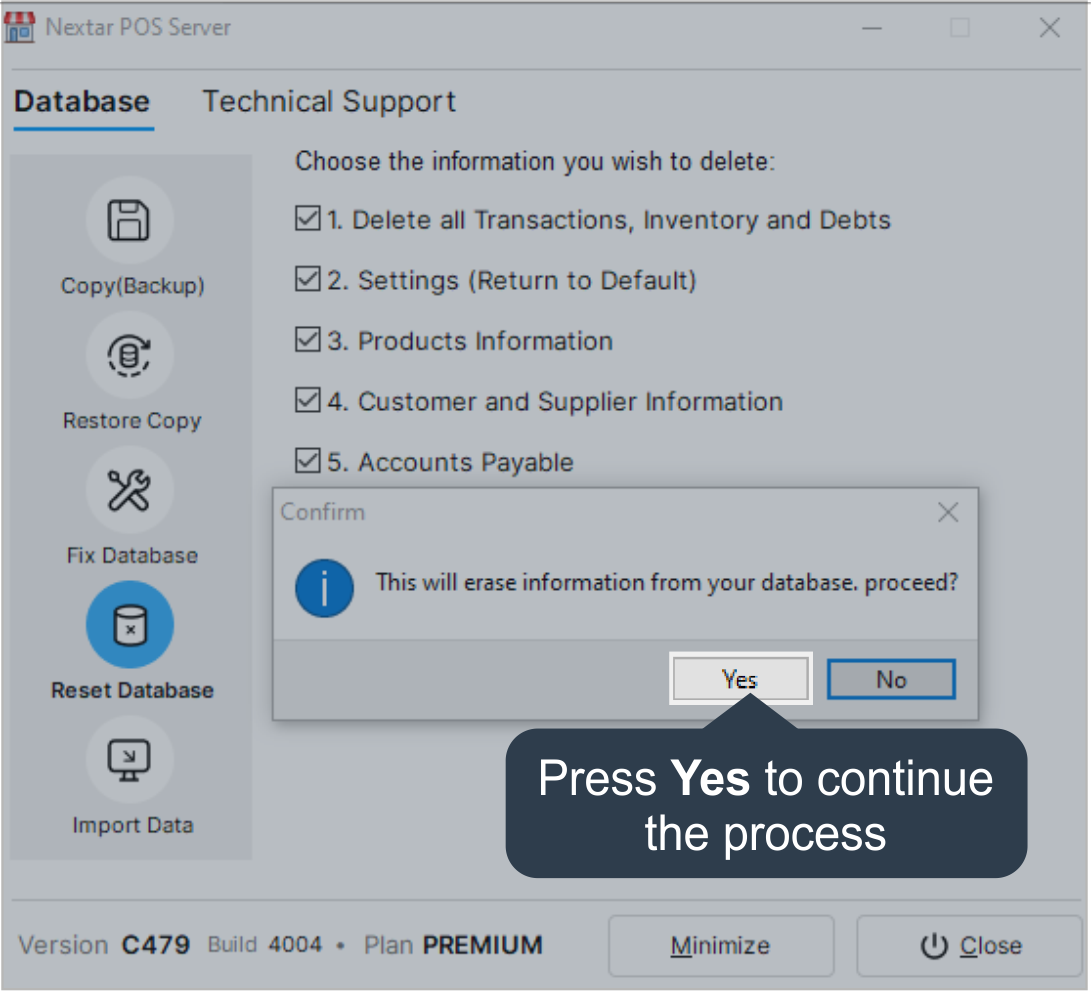Image resolution: width=1091 pixels, height=991 pixels.
Task: Open the Copy(Backup) disk icon
Action: point(130,220)
